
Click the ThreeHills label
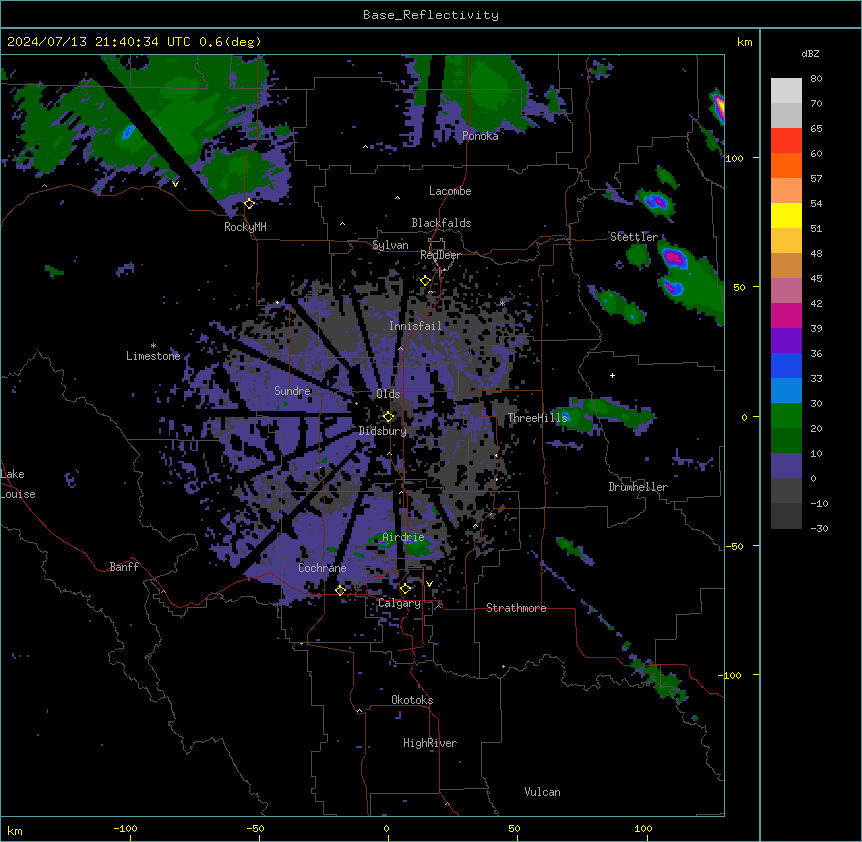[537, 418]
